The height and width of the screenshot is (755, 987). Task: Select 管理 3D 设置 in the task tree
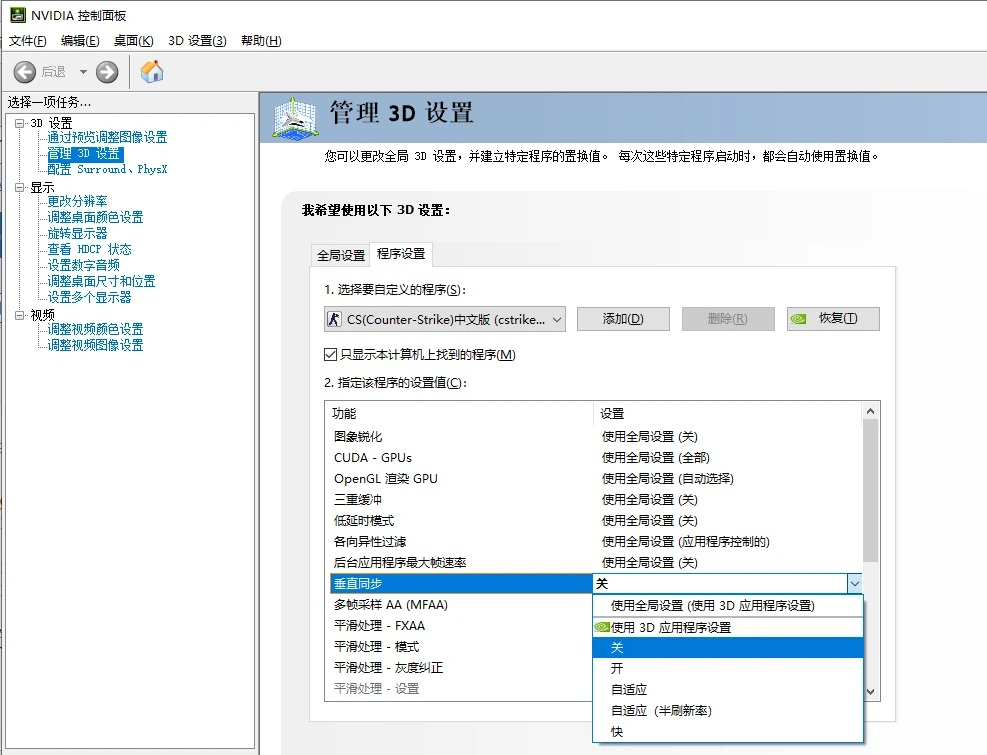(85, 154)
